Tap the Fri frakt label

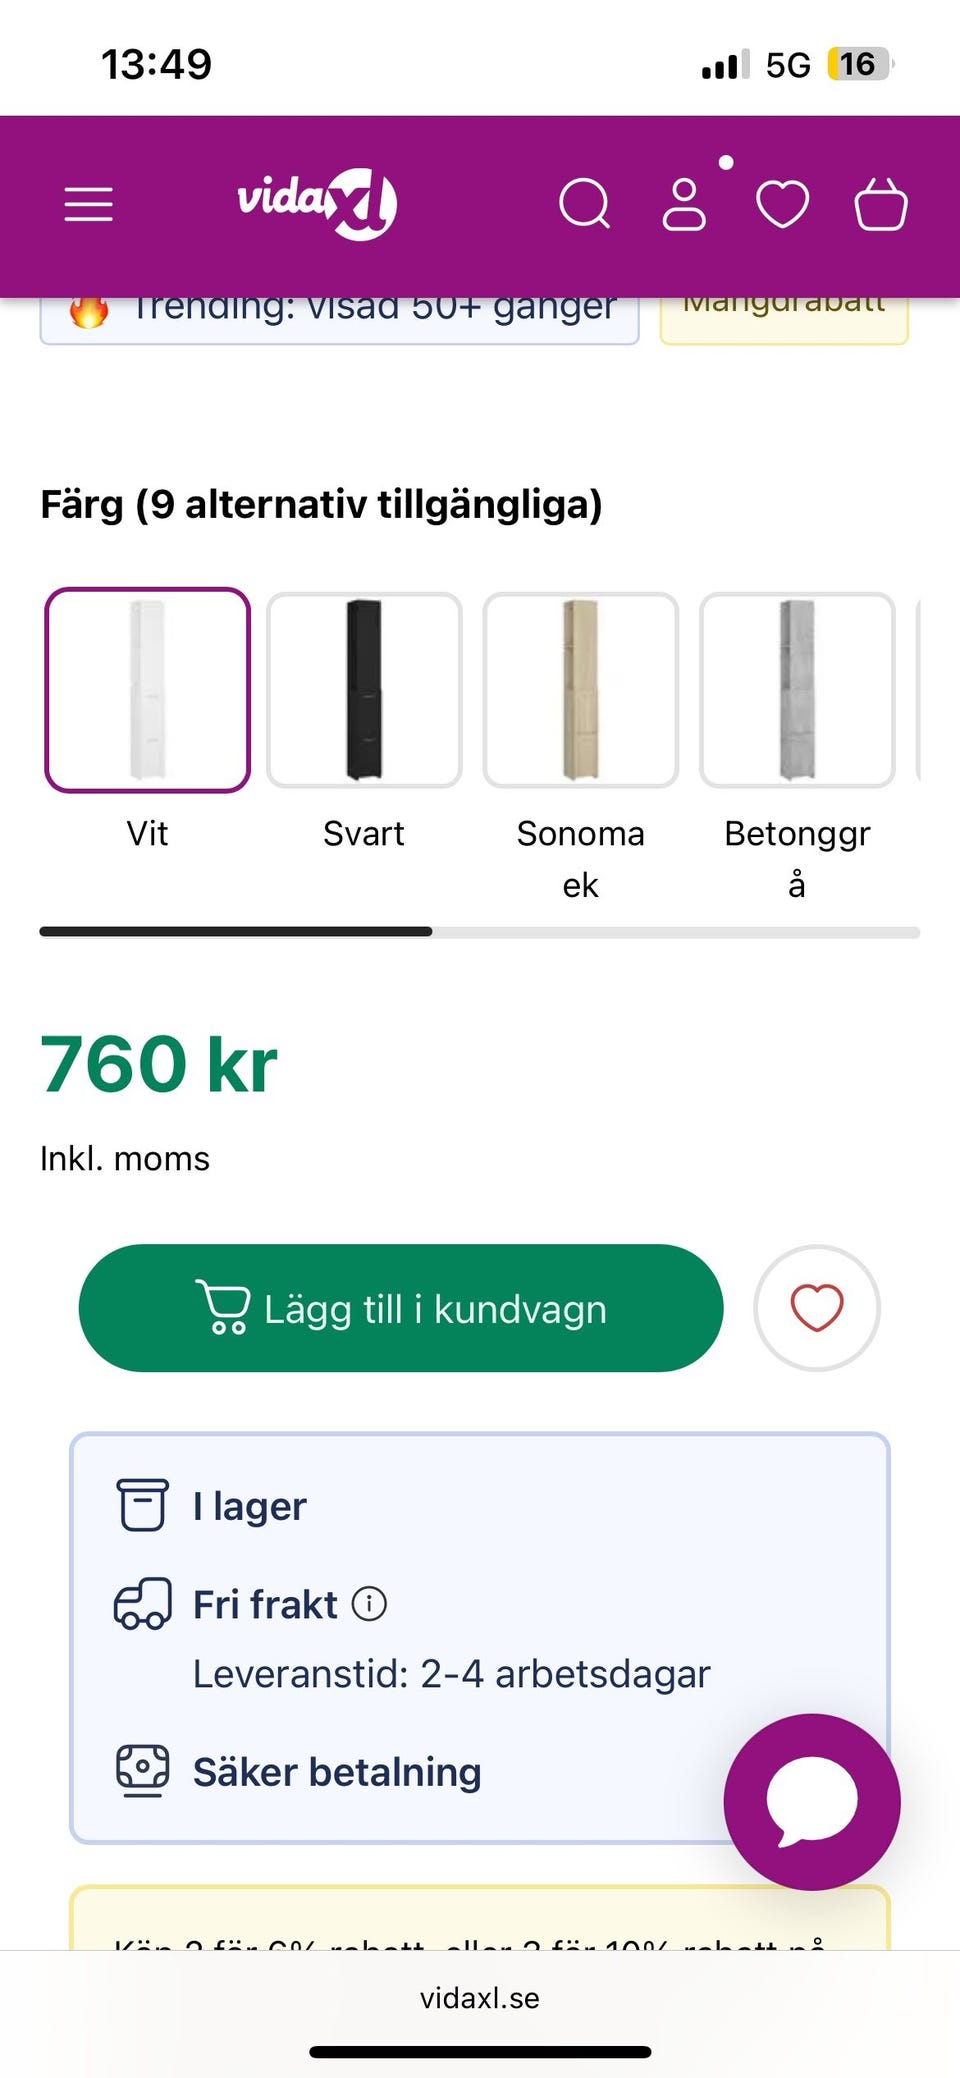pyautogui.click(x=265, y=1604)
